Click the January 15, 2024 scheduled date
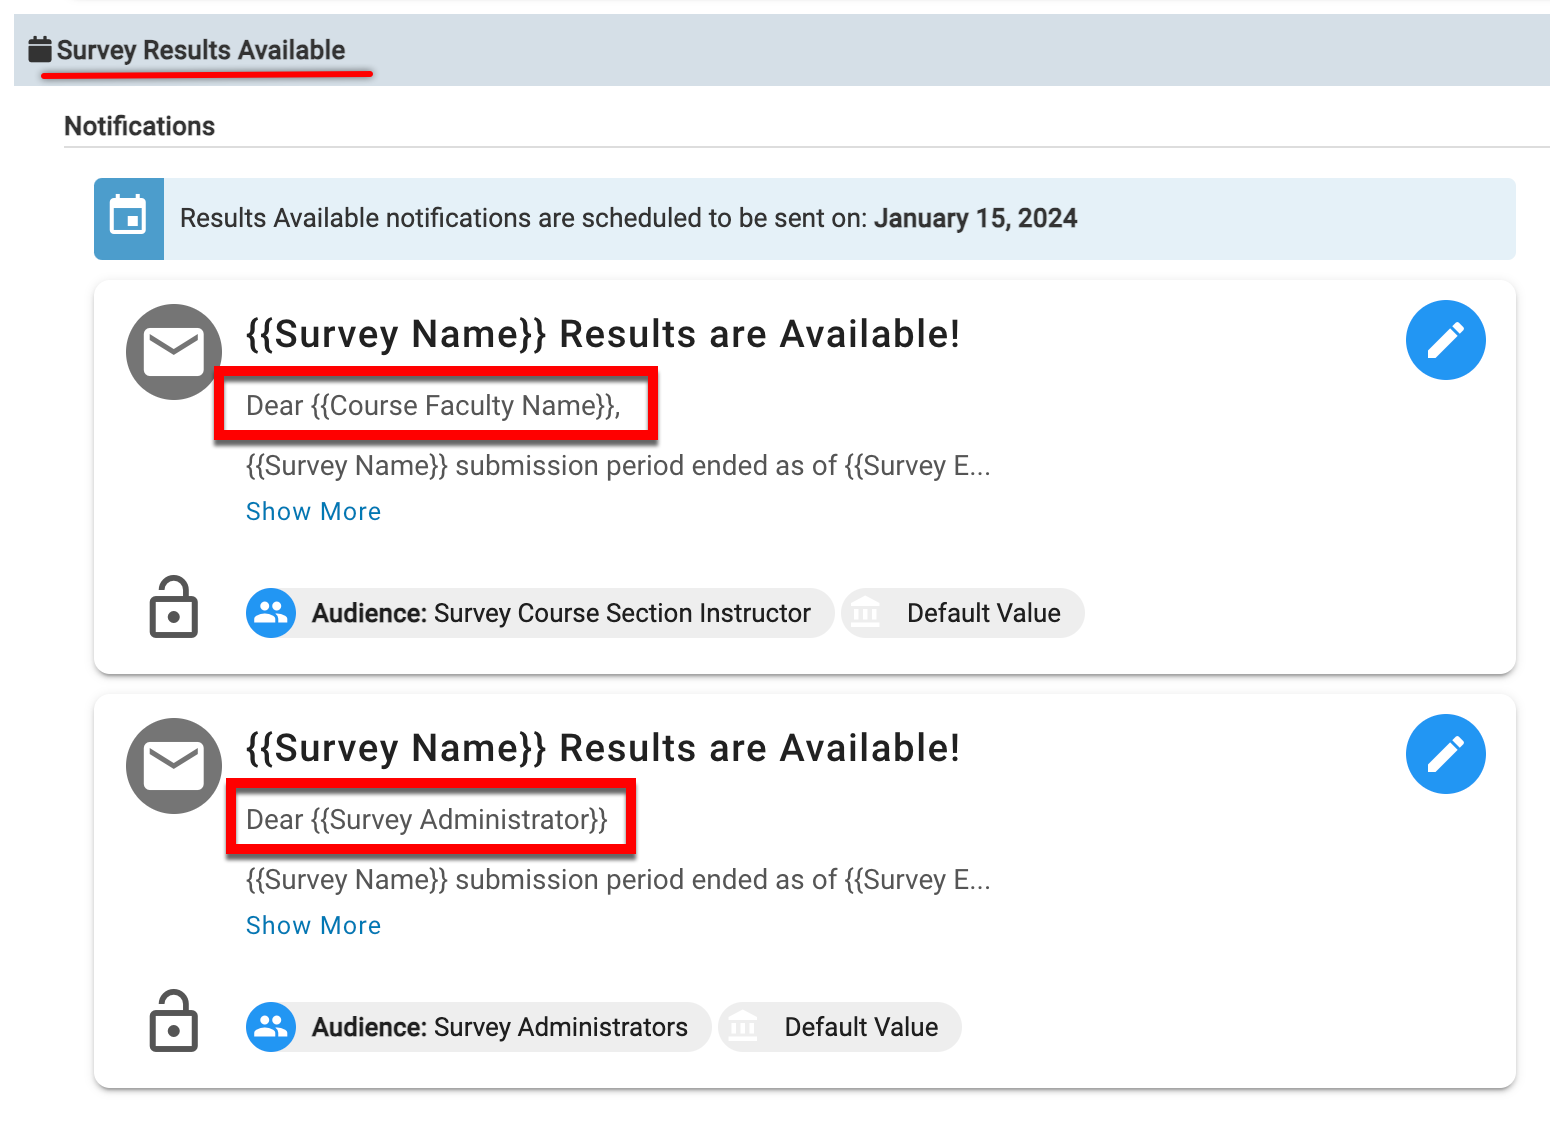Viewport: 1550px width, 1134px height. tap(975, 218)
